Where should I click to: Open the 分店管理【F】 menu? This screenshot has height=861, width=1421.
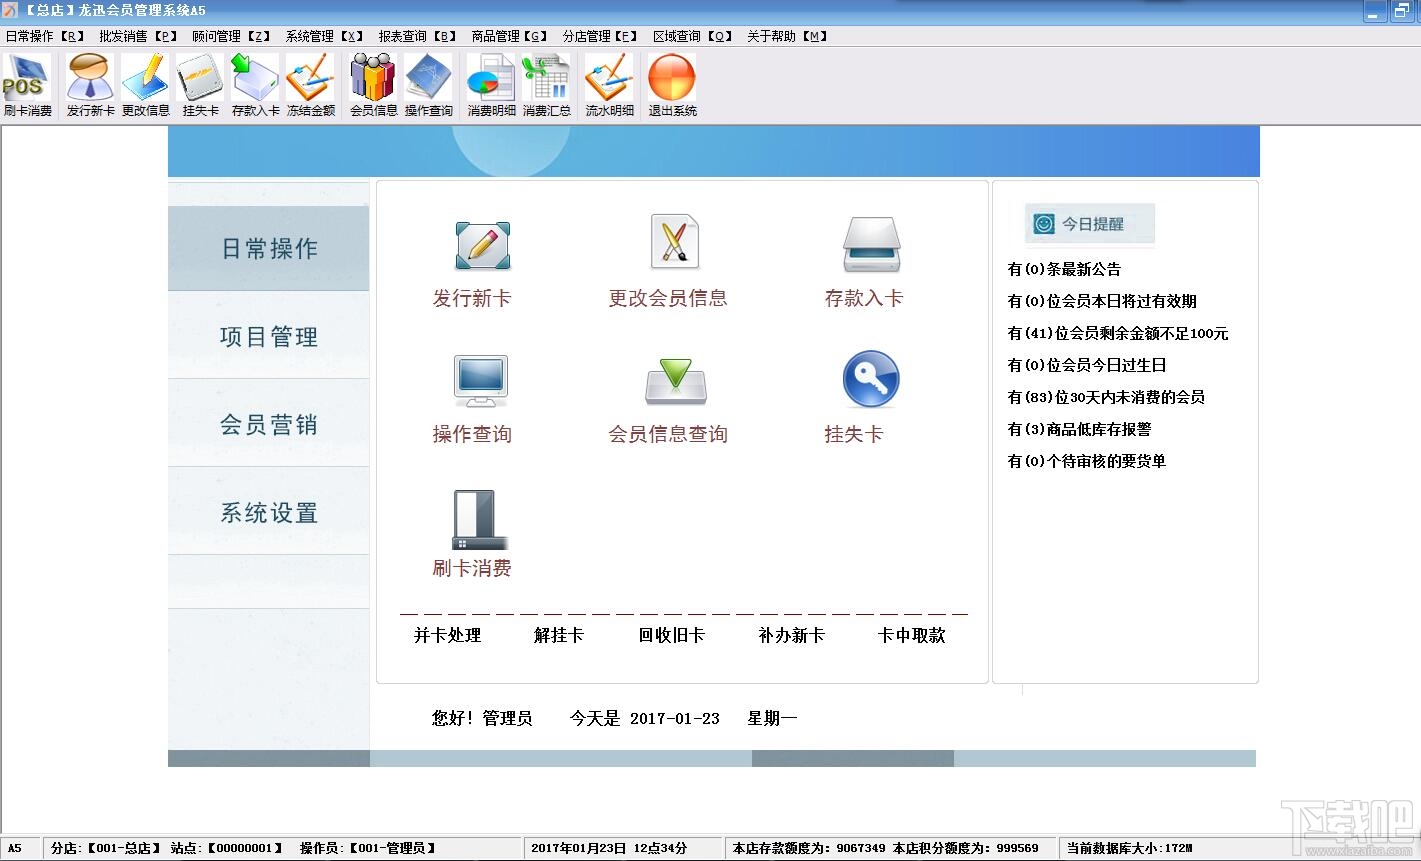pyautogui.click(x=600, y=36)
